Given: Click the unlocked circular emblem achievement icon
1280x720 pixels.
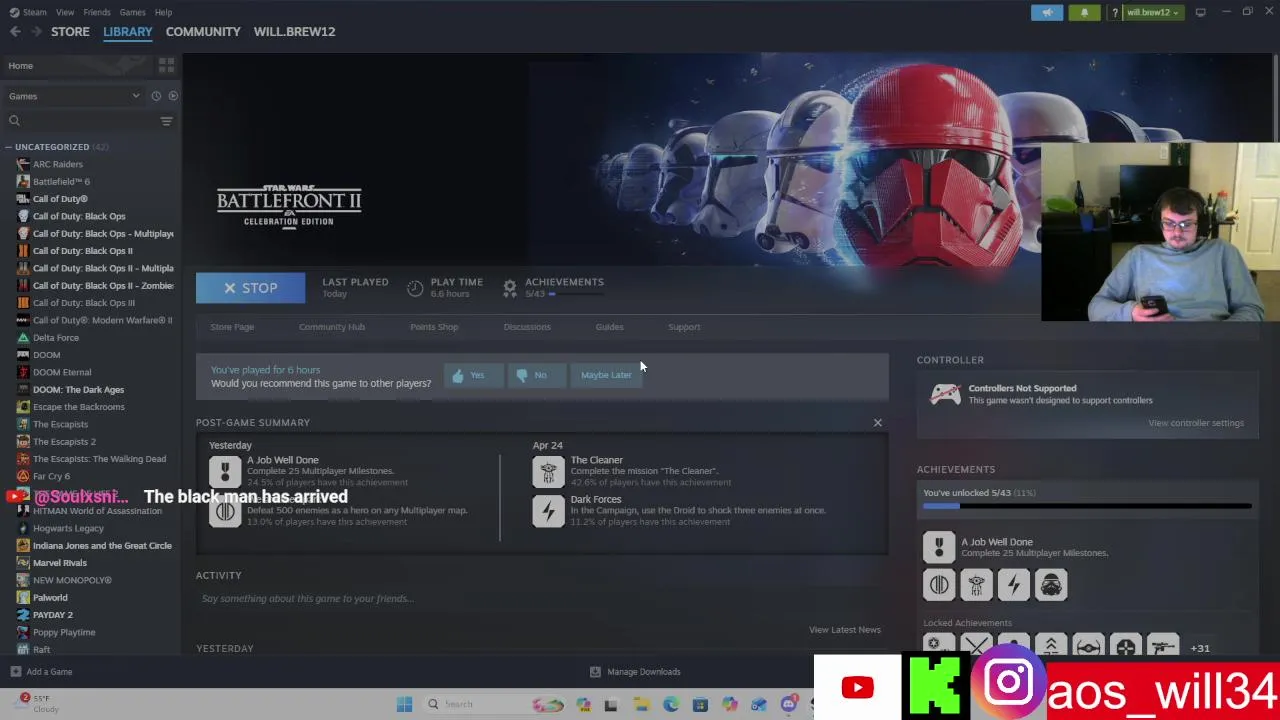Looking at the screenshot, I should point(939,585).
